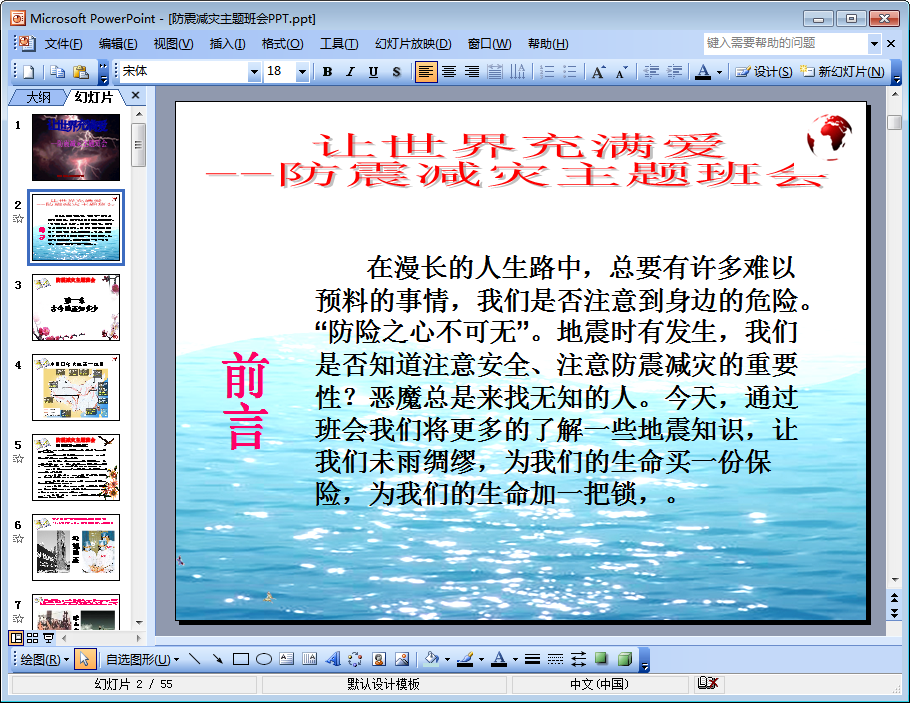
Task: Decrease font size
Action: 622,72
